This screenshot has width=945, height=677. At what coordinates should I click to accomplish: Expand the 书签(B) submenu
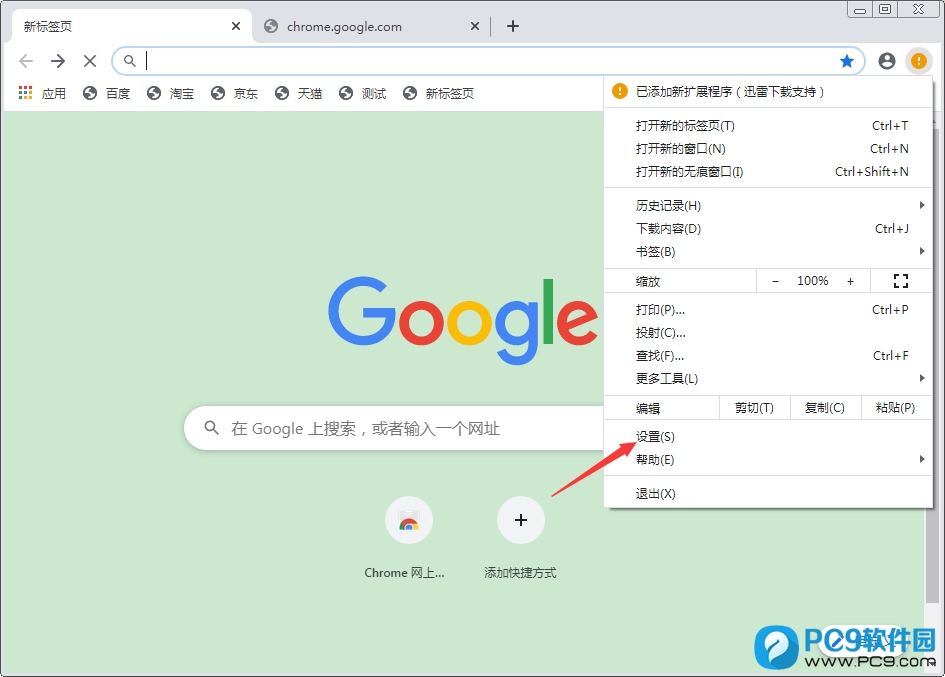[768, 251]
